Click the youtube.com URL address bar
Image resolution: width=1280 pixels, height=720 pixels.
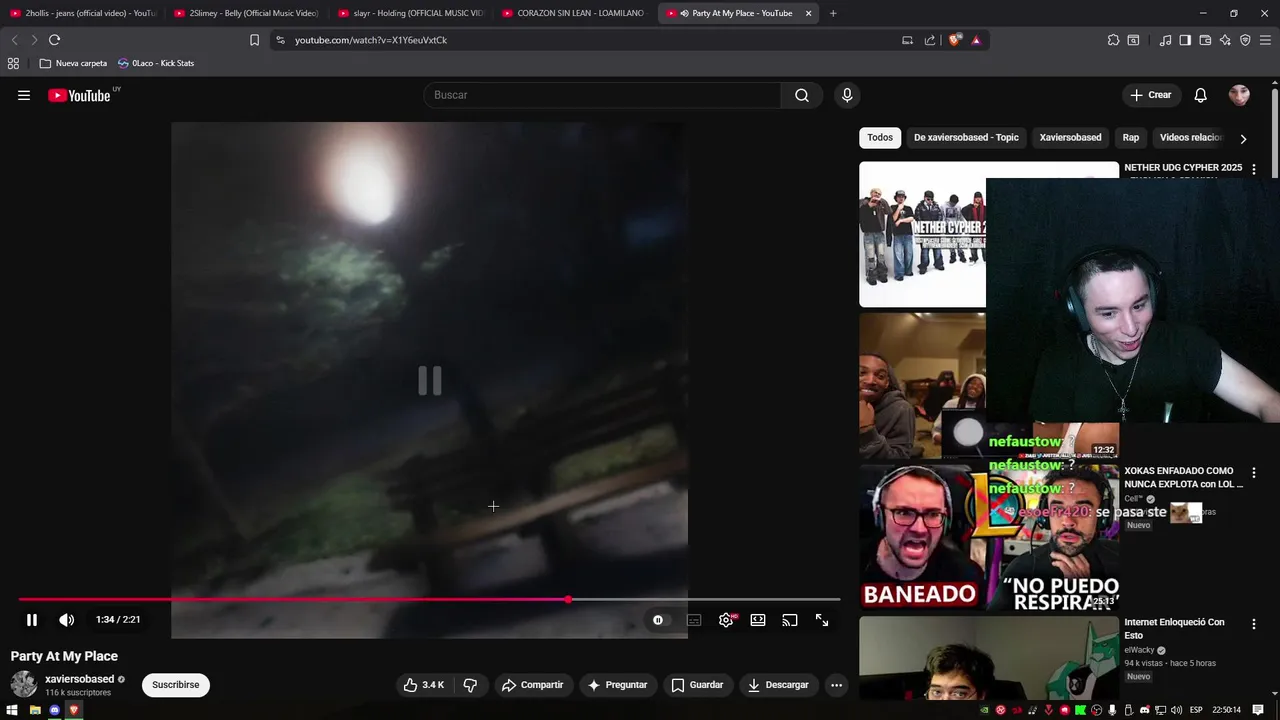(590, 40)
